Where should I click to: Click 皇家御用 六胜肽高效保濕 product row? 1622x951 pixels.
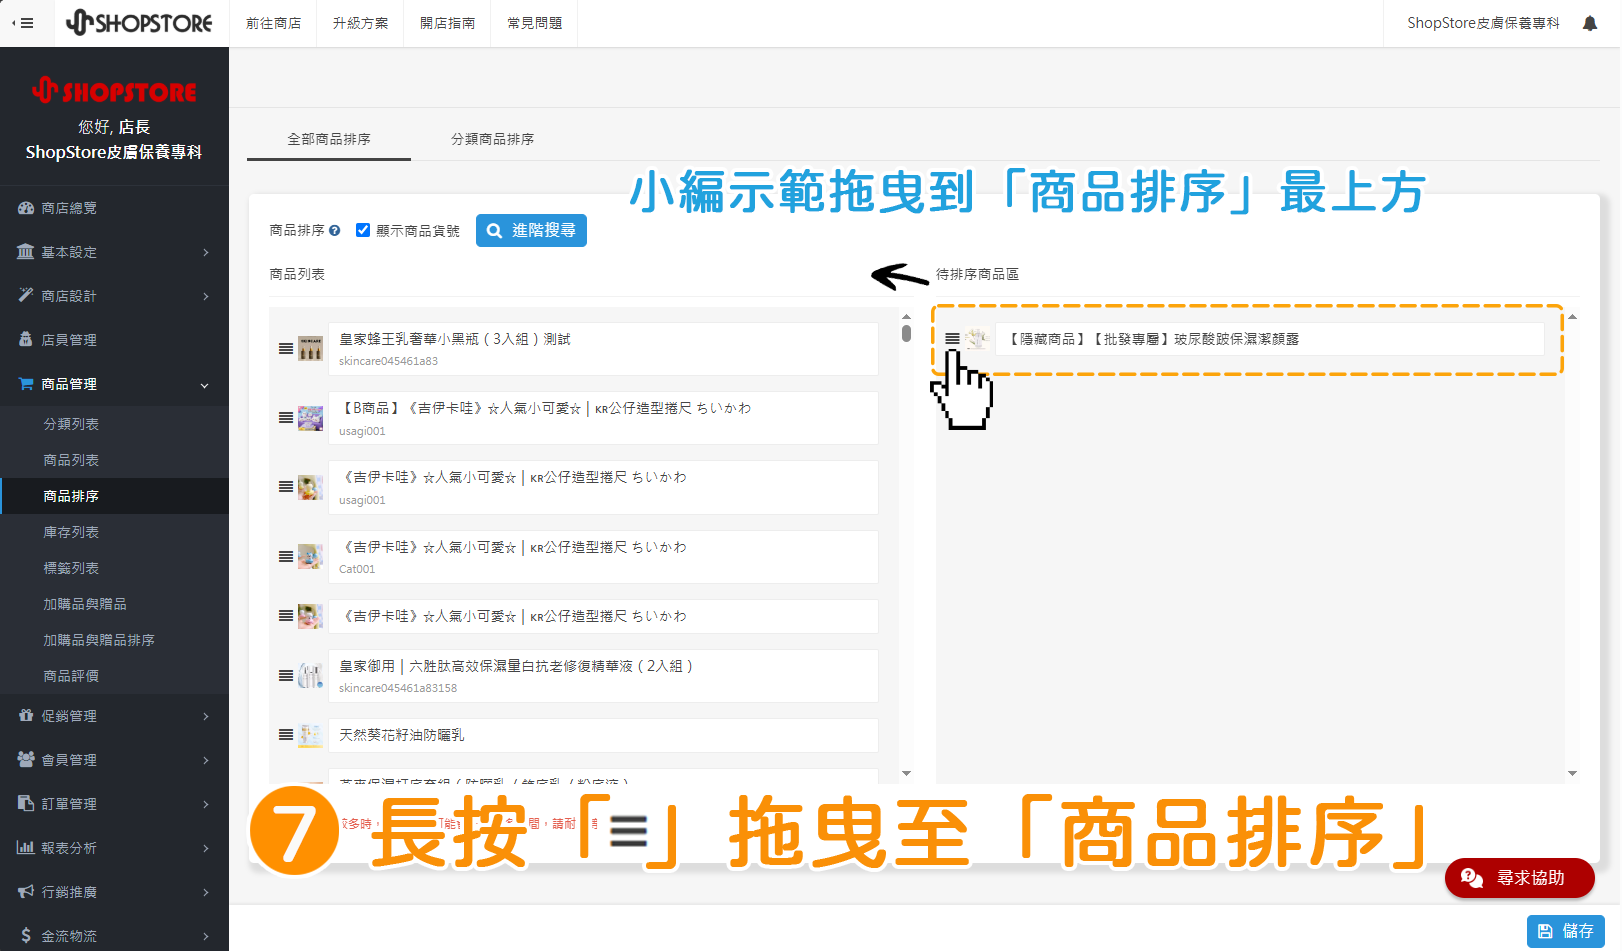click(x=603, y=676)
